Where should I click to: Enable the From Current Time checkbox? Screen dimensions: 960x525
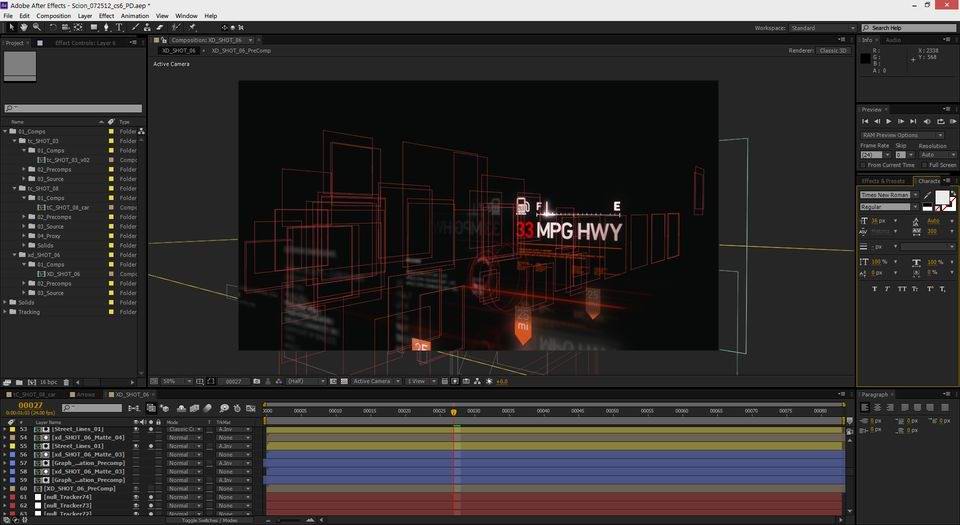[x=863, y=165]
